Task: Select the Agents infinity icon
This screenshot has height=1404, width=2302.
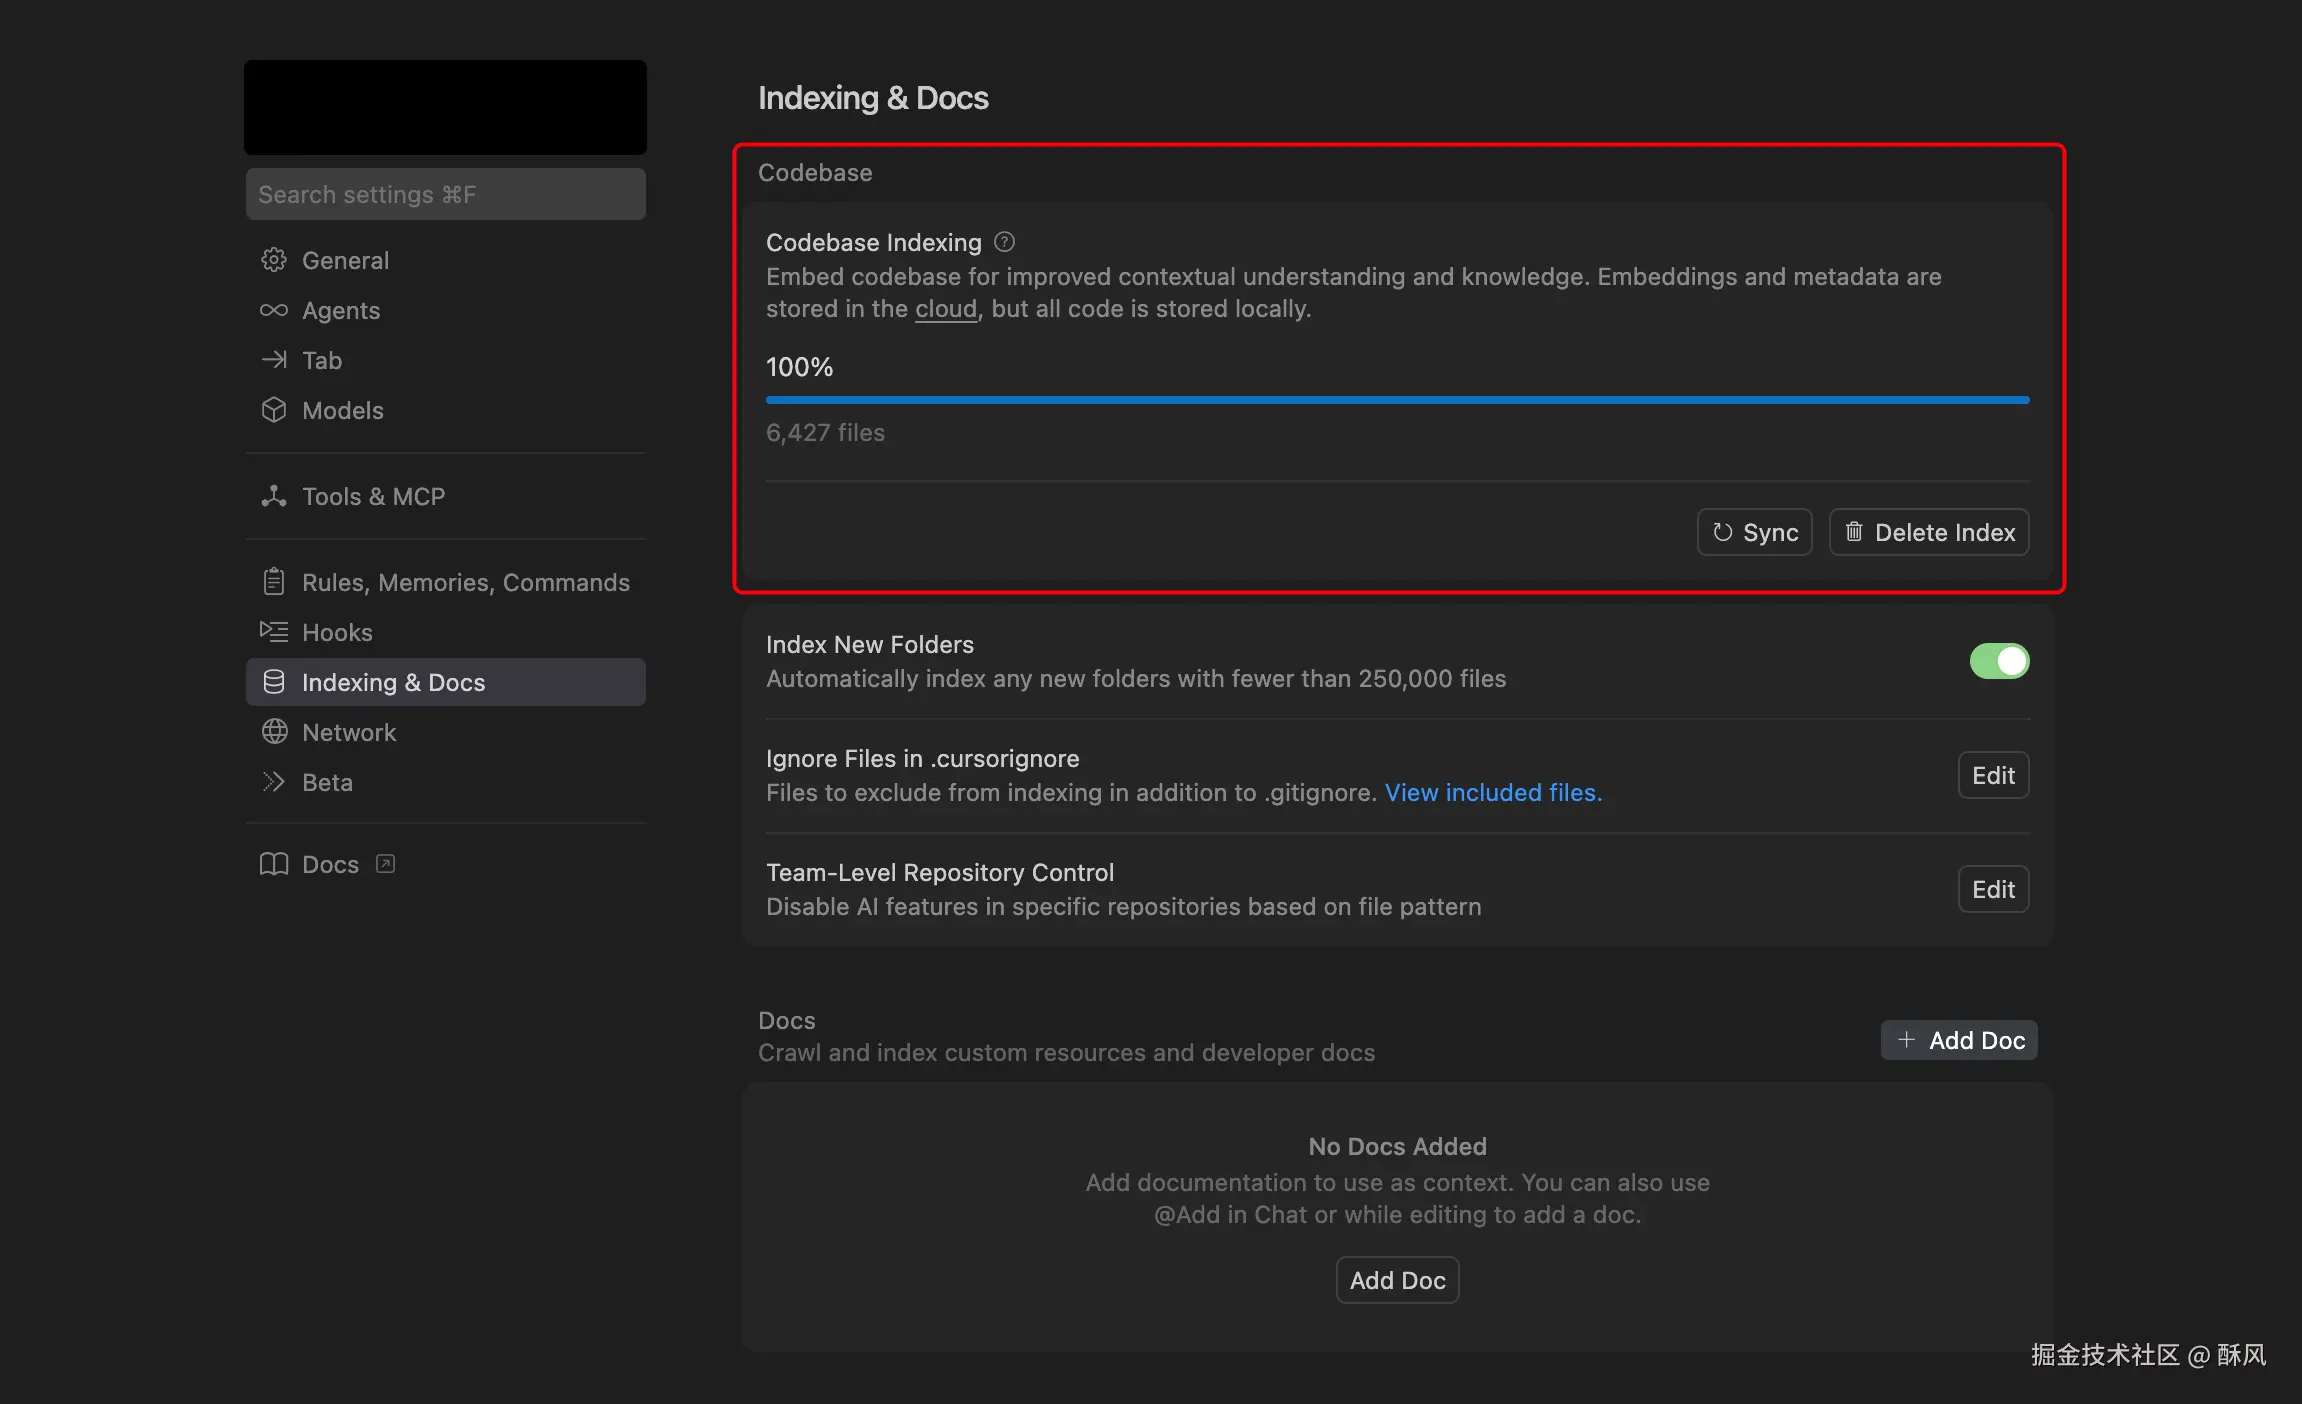Action: tap(274, 311)
